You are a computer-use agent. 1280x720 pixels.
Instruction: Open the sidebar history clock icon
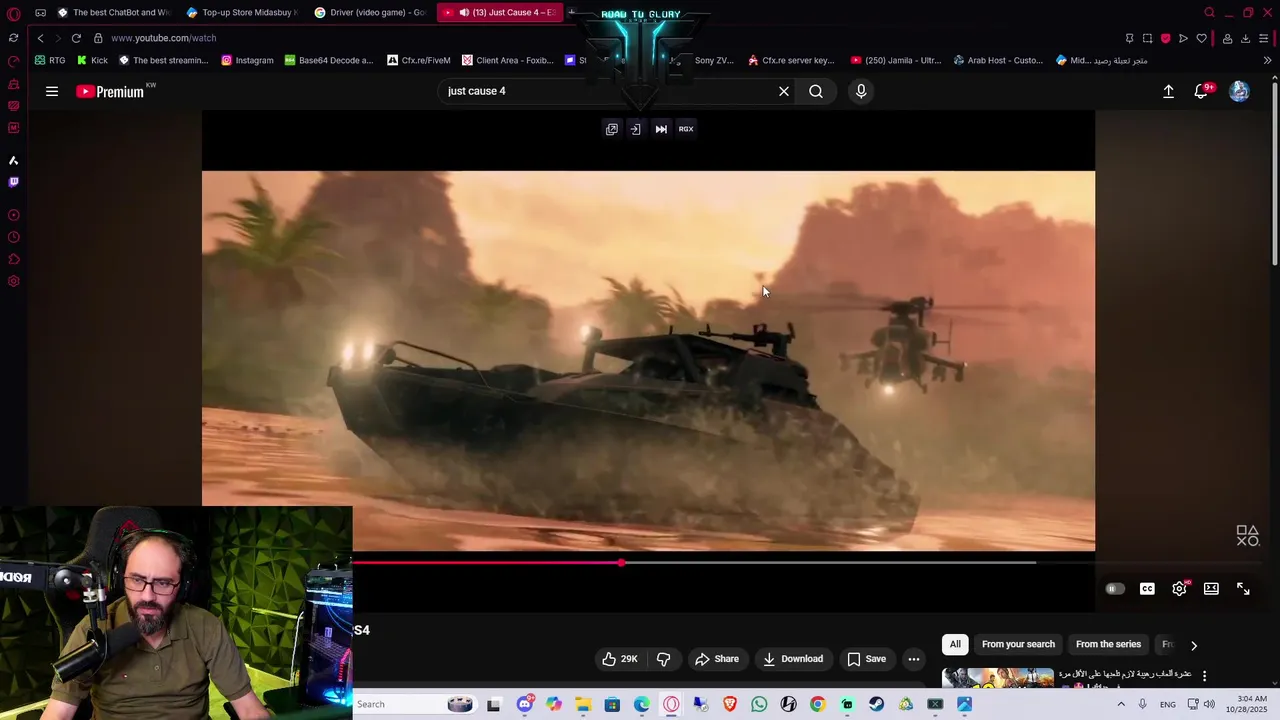(13, 237)
